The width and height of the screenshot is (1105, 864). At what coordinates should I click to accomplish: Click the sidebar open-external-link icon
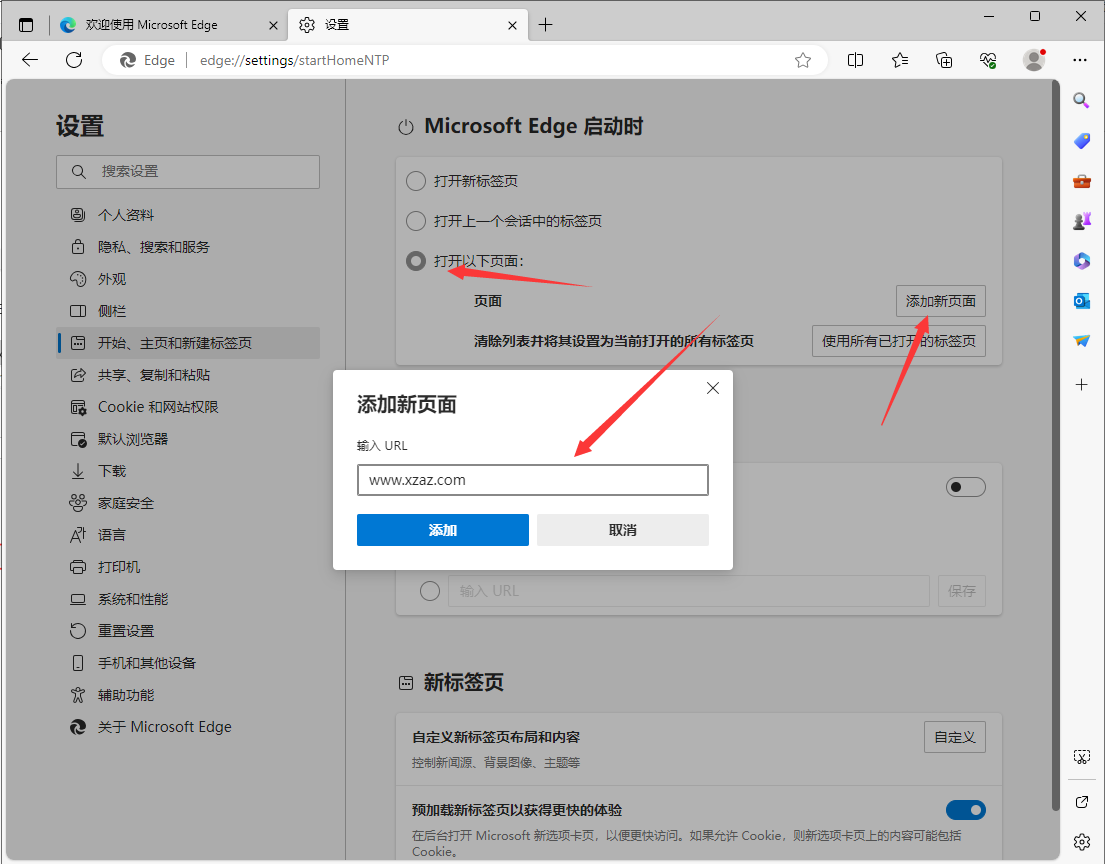[x=1082, y=802]
